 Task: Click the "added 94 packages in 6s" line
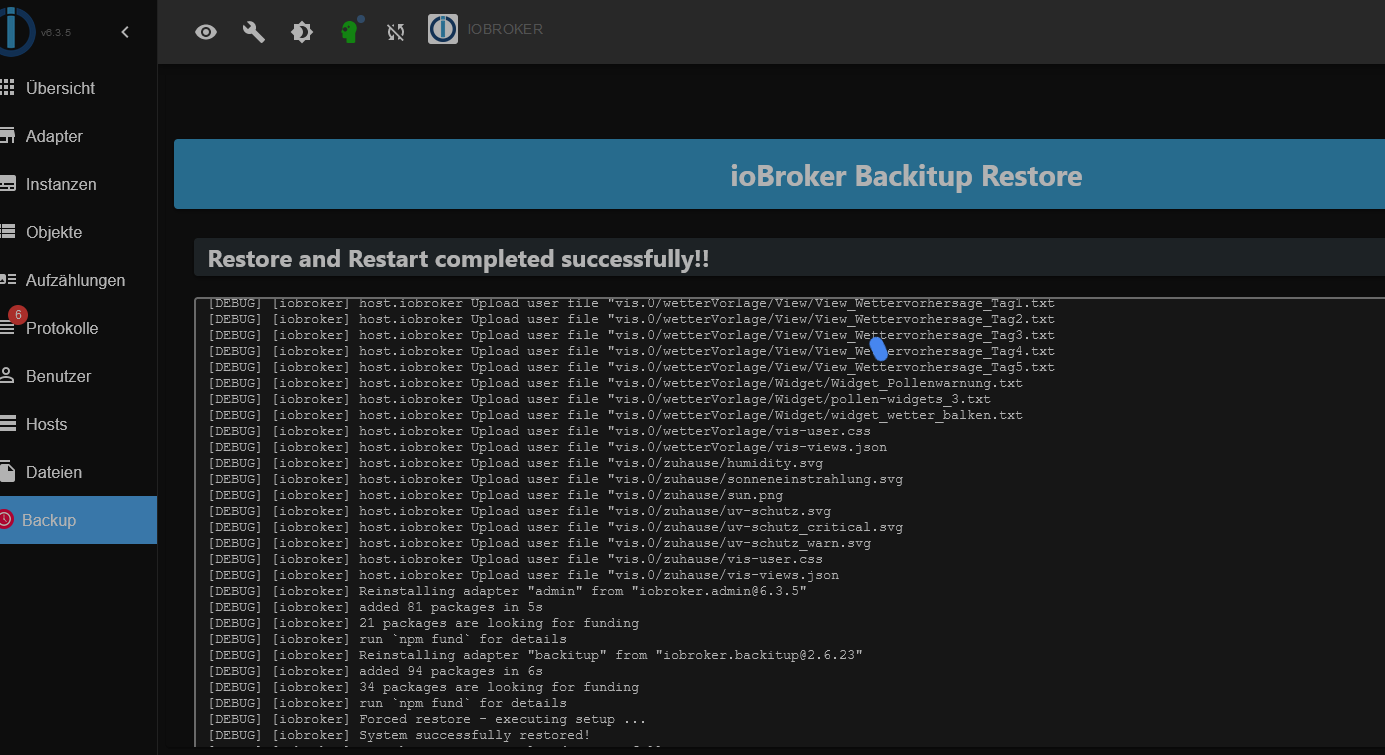(375, 671)
